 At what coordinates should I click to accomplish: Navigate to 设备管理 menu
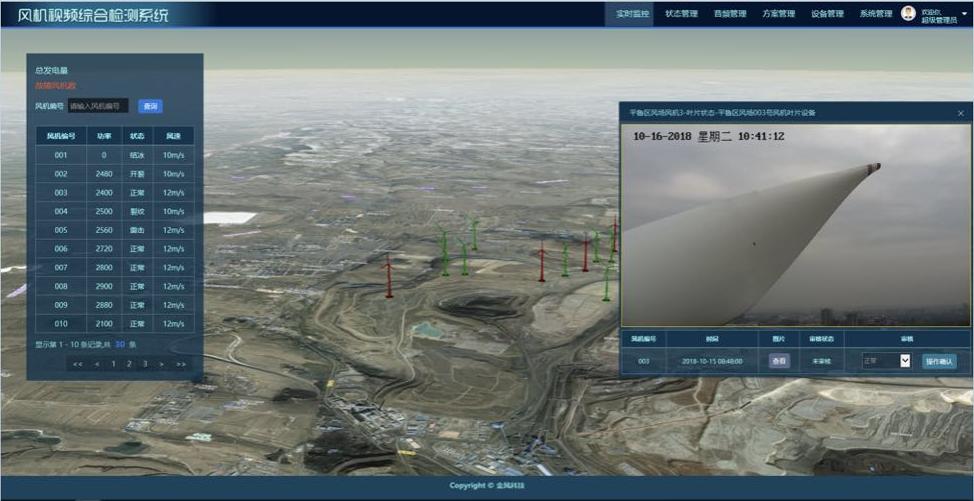[x=827, y=14]
